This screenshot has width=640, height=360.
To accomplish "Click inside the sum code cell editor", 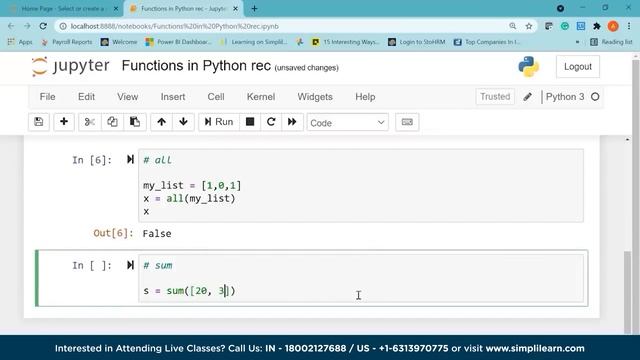I will [x=361, y=278].
